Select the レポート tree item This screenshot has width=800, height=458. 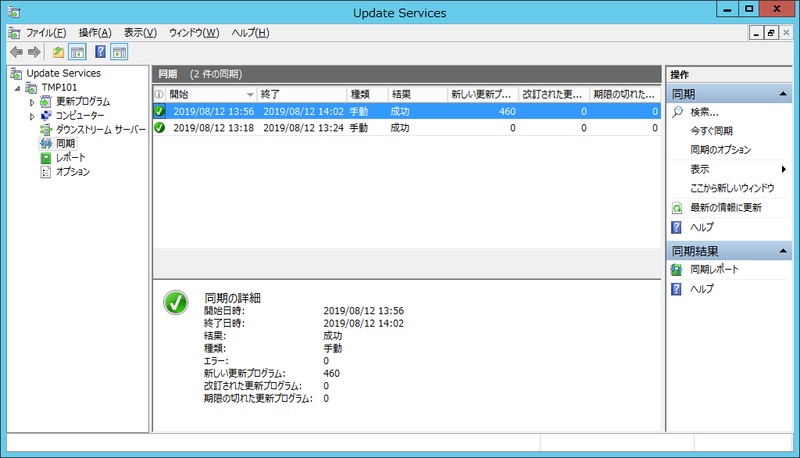(x=70, y=158)
